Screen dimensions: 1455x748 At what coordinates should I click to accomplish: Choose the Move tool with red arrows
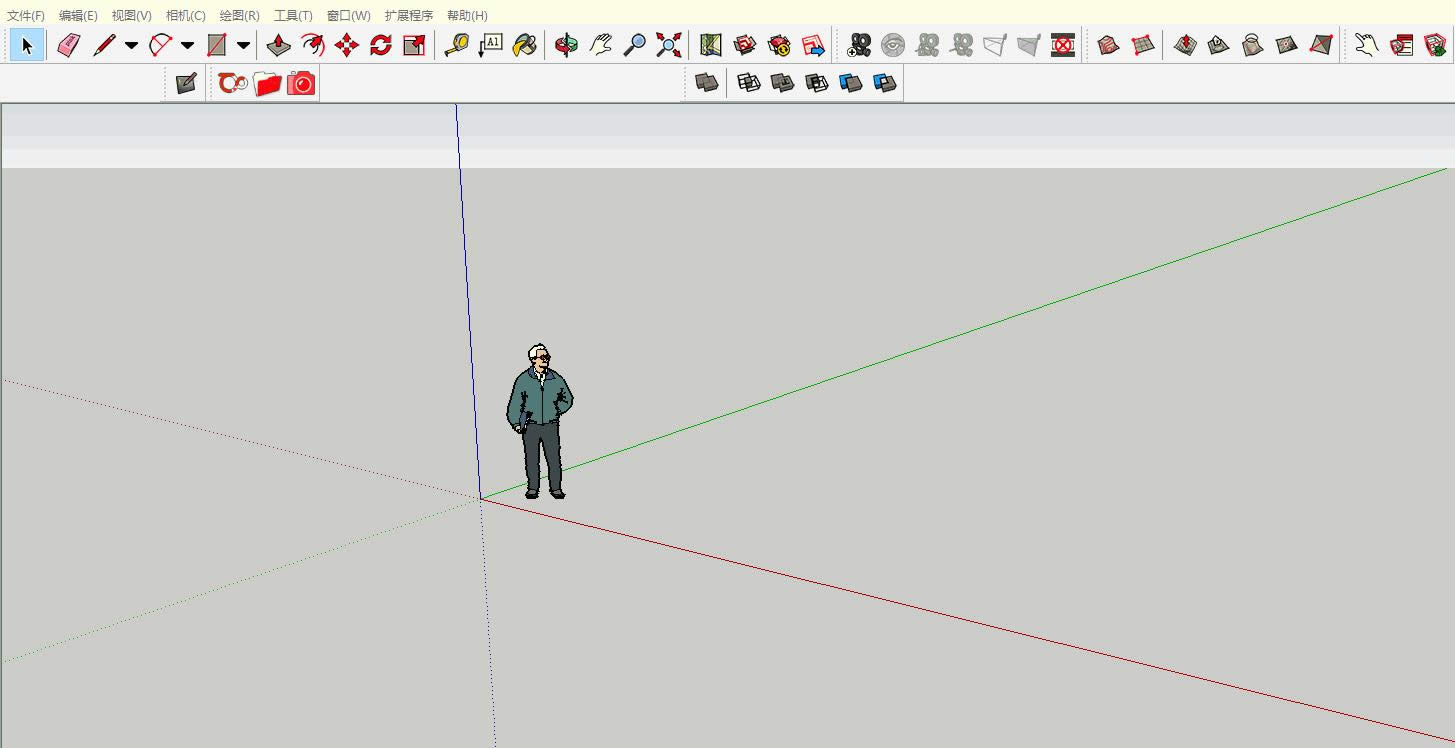pyautogui.click(x=347, y=45)
